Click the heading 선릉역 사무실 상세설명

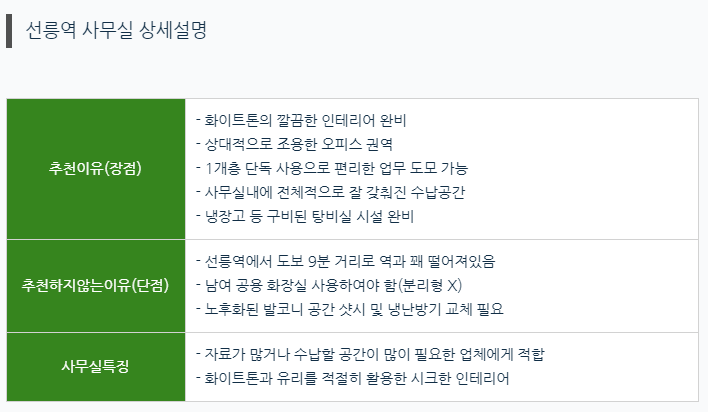click(116, 31)
